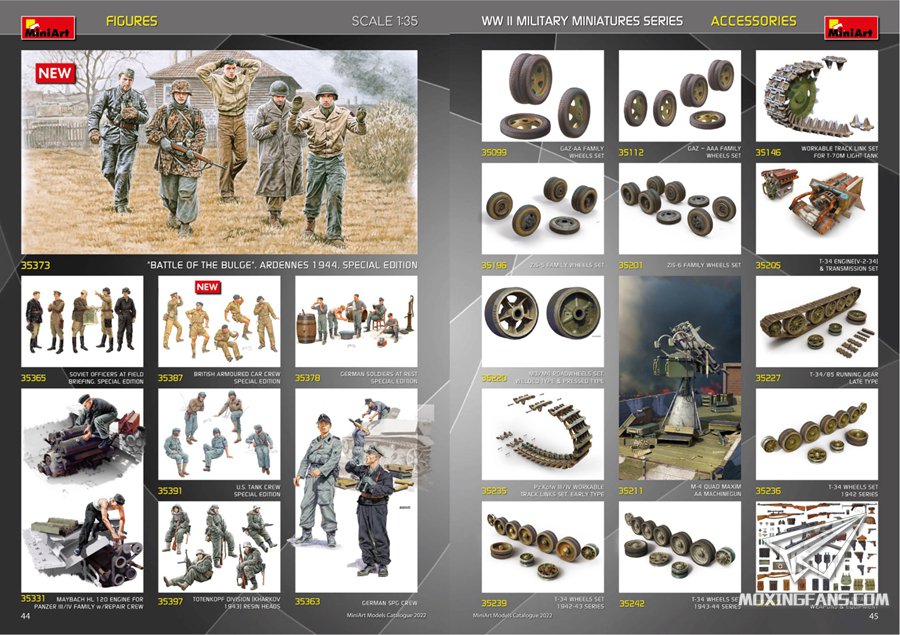
Task: Open the PzKpfw III/IV workable track links image
Action: 542,435
